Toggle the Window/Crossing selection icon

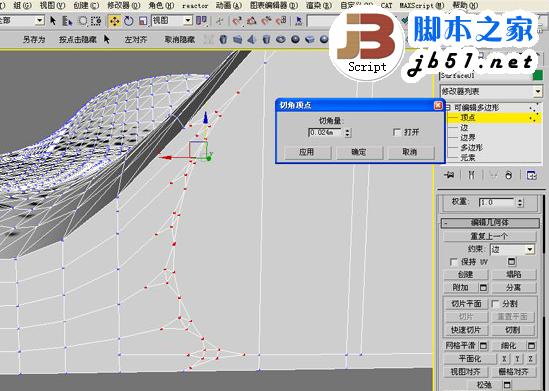coord(96,21)
